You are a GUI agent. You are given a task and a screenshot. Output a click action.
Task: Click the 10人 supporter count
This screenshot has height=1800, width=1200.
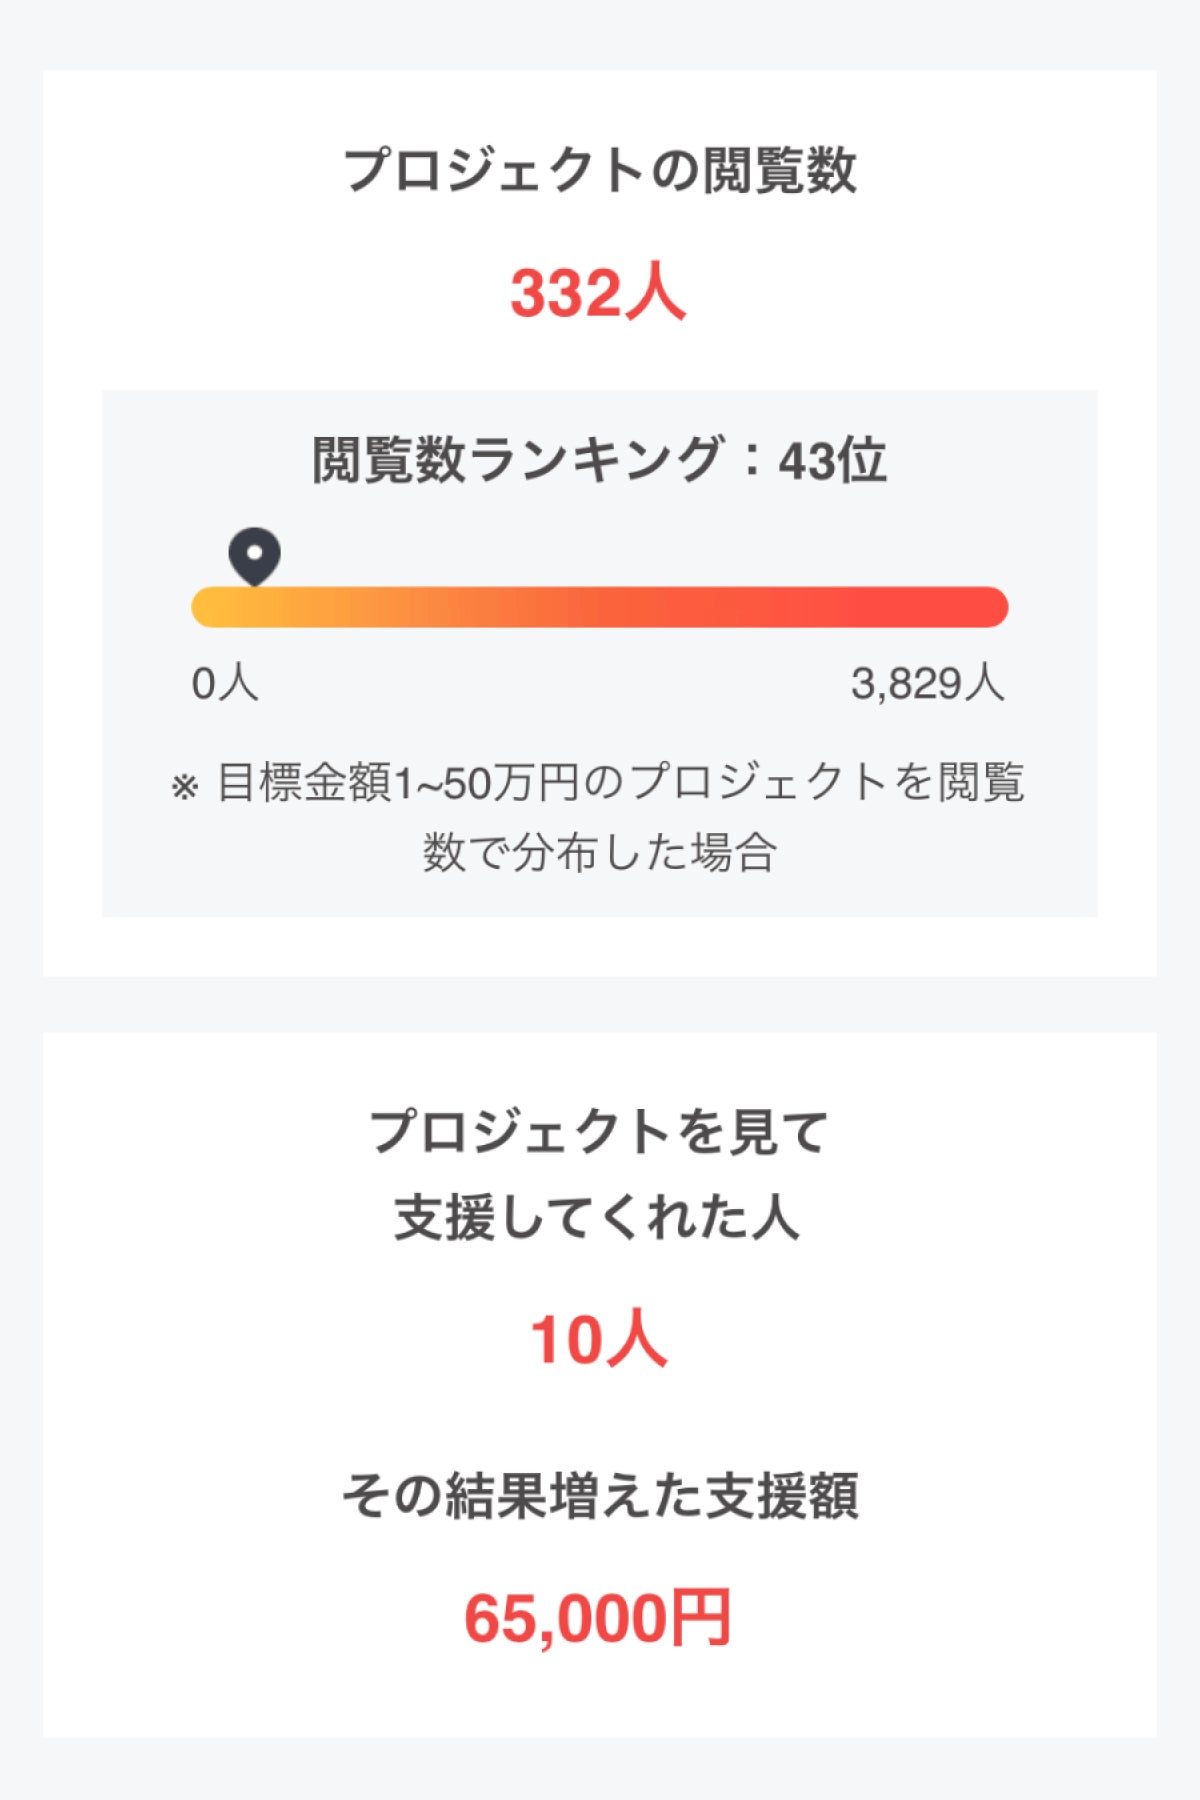(x=598, y=1340)
